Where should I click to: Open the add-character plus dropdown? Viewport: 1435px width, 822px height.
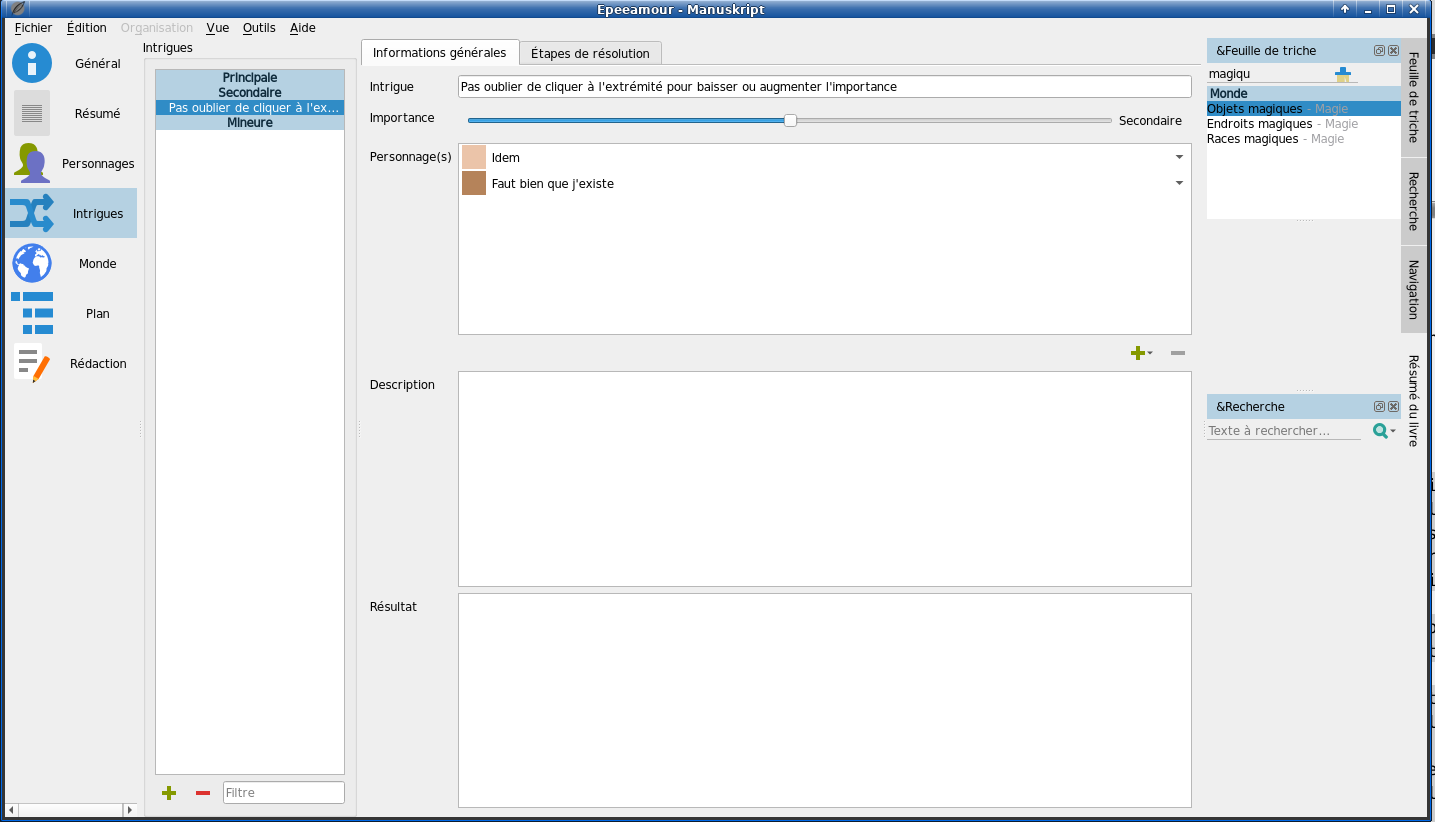coord(1140,353)
